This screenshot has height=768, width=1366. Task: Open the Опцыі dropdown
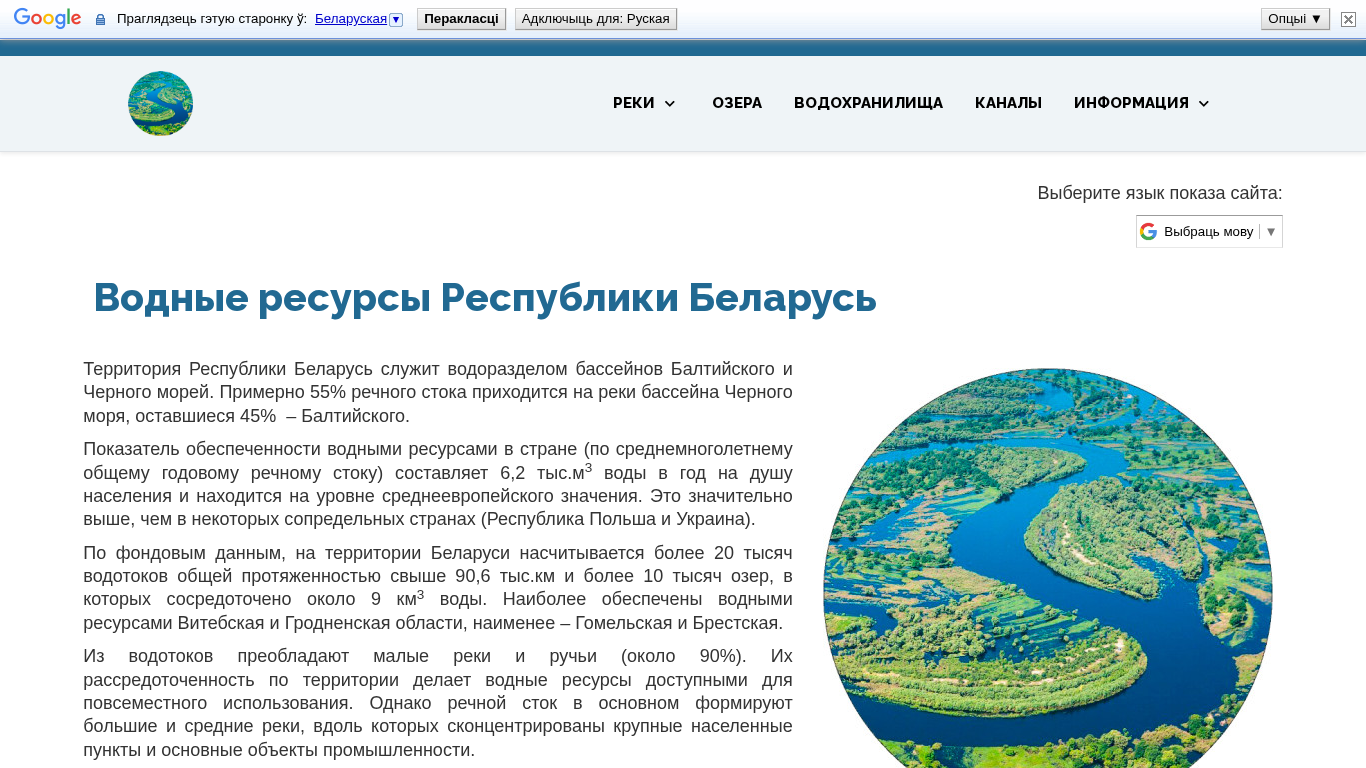coord(1295,19)
